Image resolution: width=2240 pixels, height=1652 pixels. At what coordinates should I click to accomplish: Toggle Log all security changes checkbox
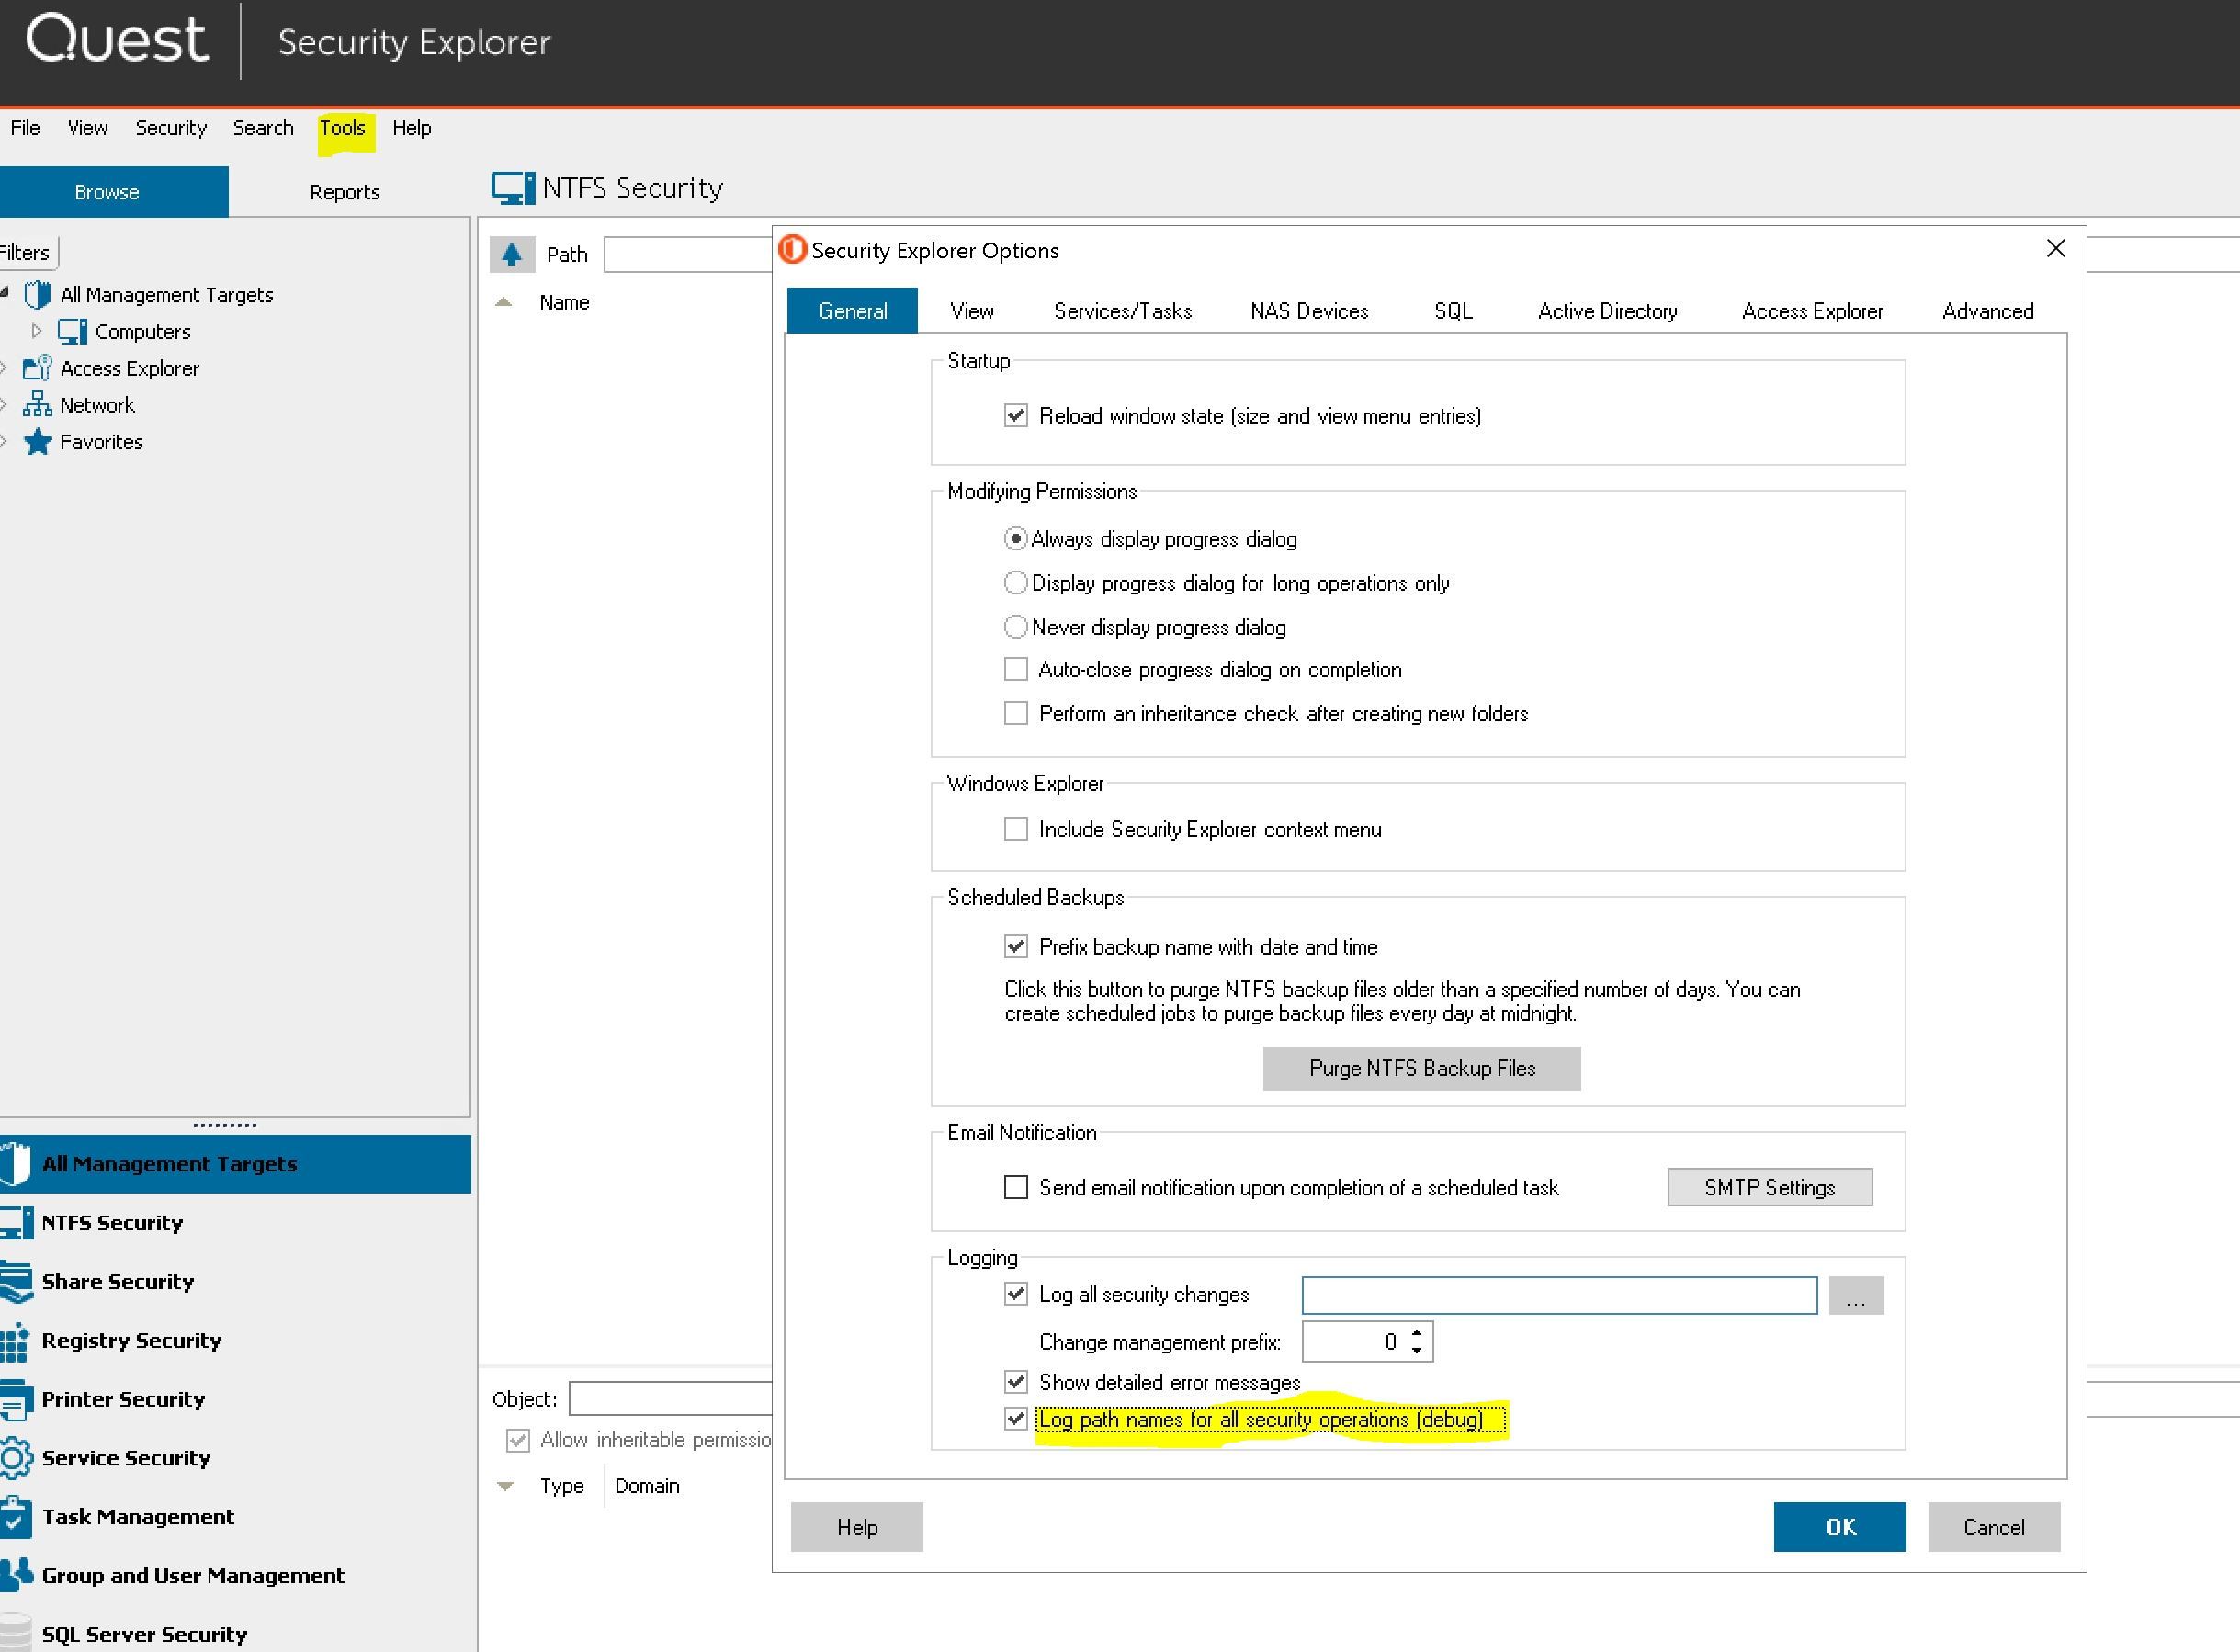tap(1016, 1294)
